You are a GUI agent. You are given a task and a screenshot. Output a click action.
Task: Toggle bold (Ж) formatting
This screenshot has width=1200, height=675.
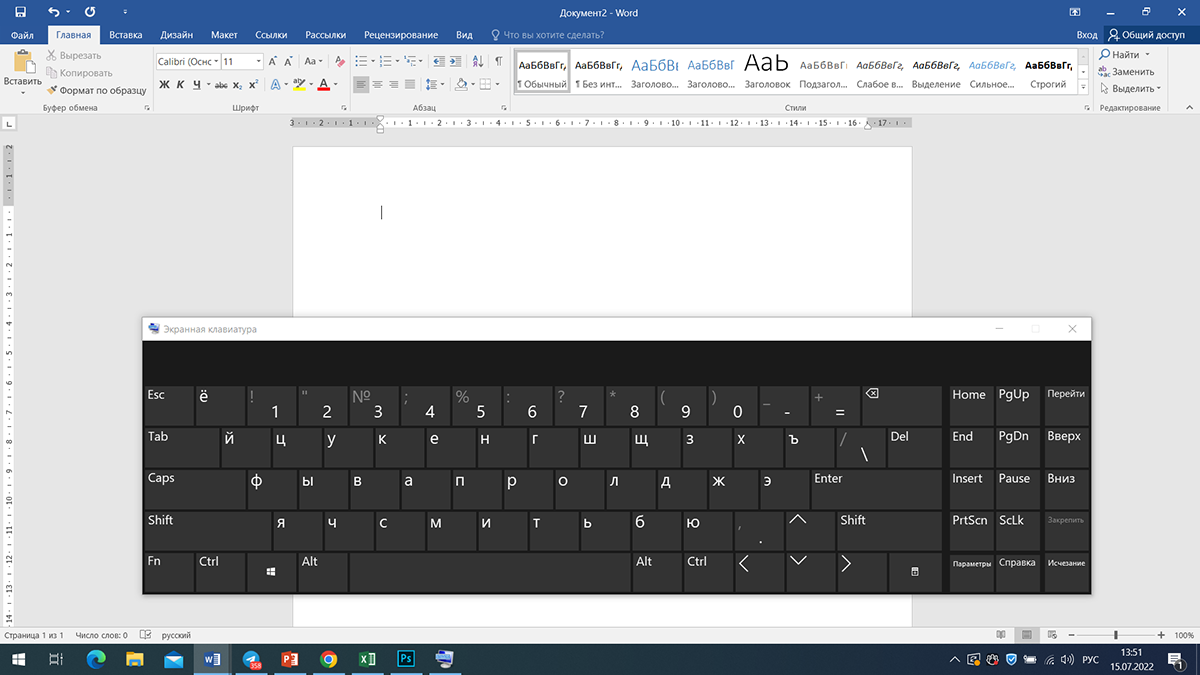coord(165,85)
